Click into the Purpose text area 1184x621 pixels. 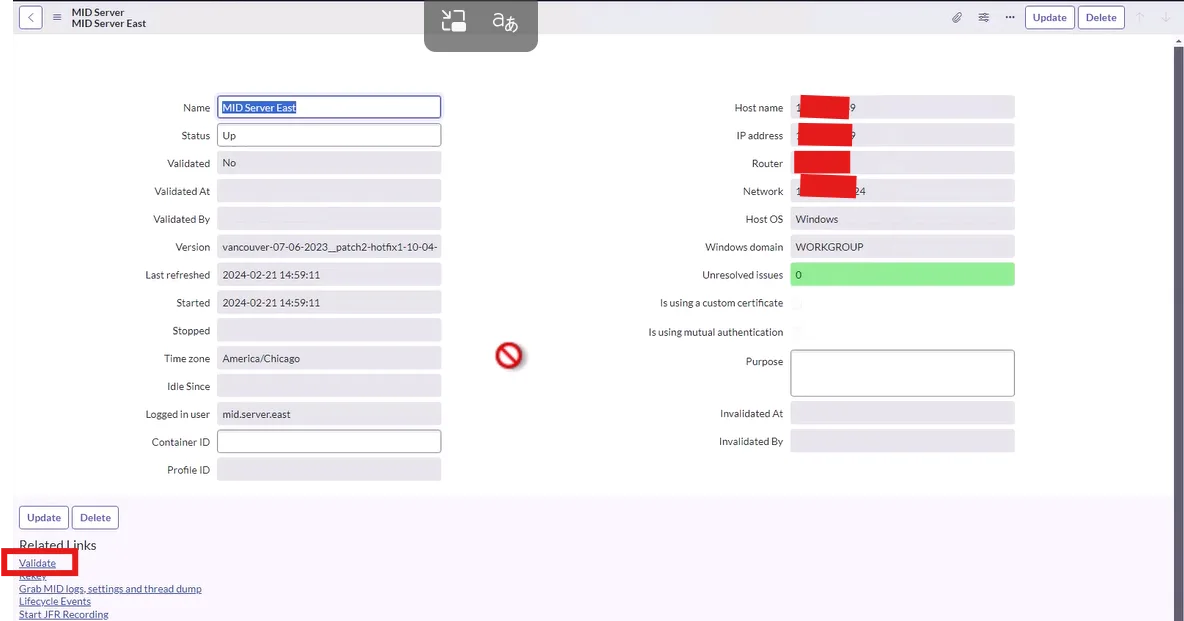click(902, 373)
